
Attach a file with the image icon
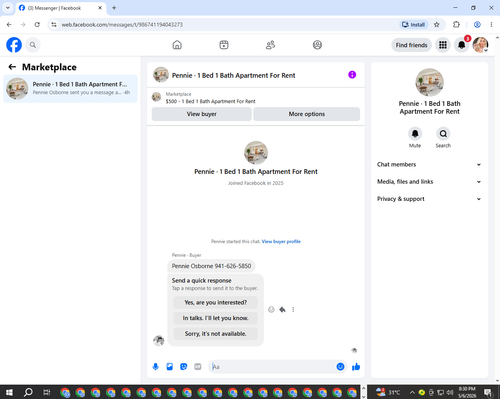(170, 367)
